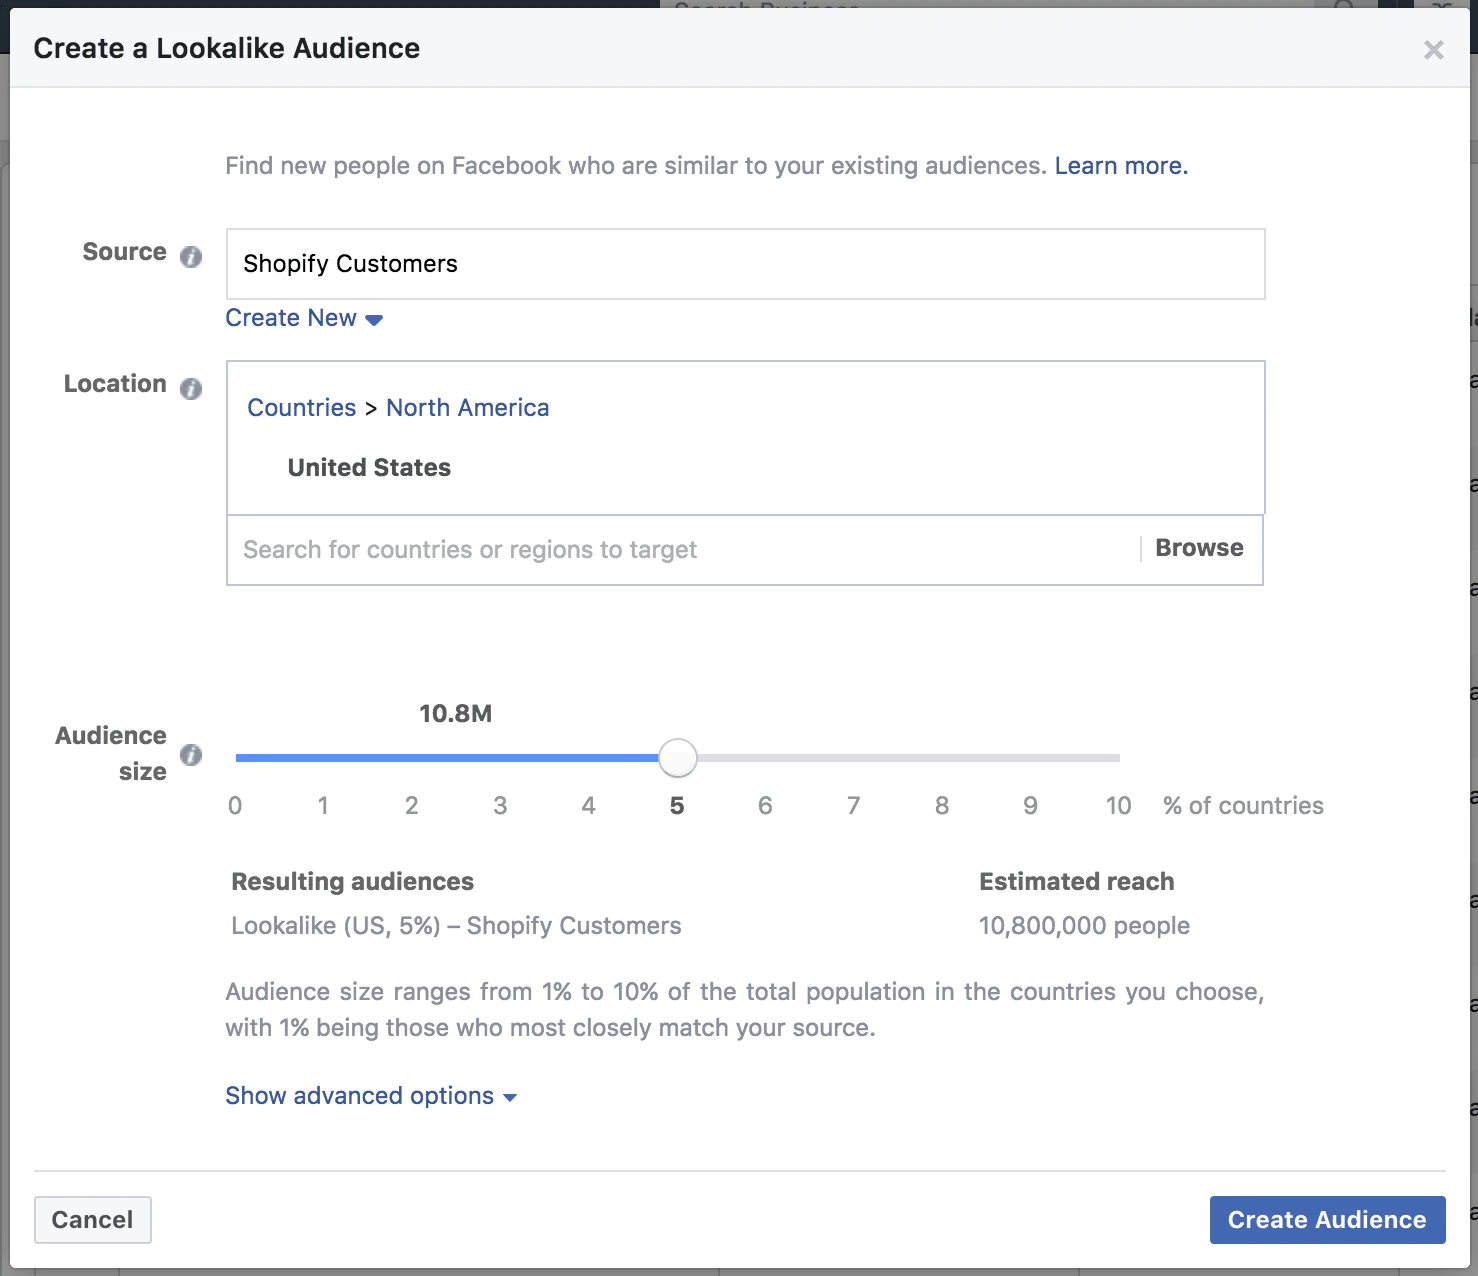Select United States location entry
Screen dimensions: 1478x1276
pos(369,468)
